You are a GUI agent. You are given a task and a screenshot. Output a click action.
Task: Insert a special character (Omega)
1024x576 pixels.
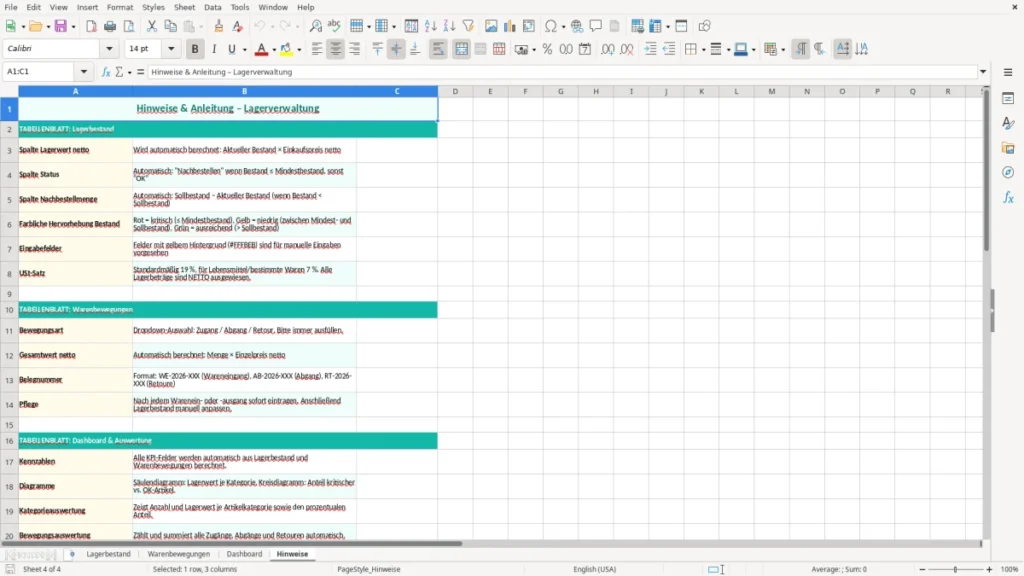pyautogui.click(x=551, y=26)
